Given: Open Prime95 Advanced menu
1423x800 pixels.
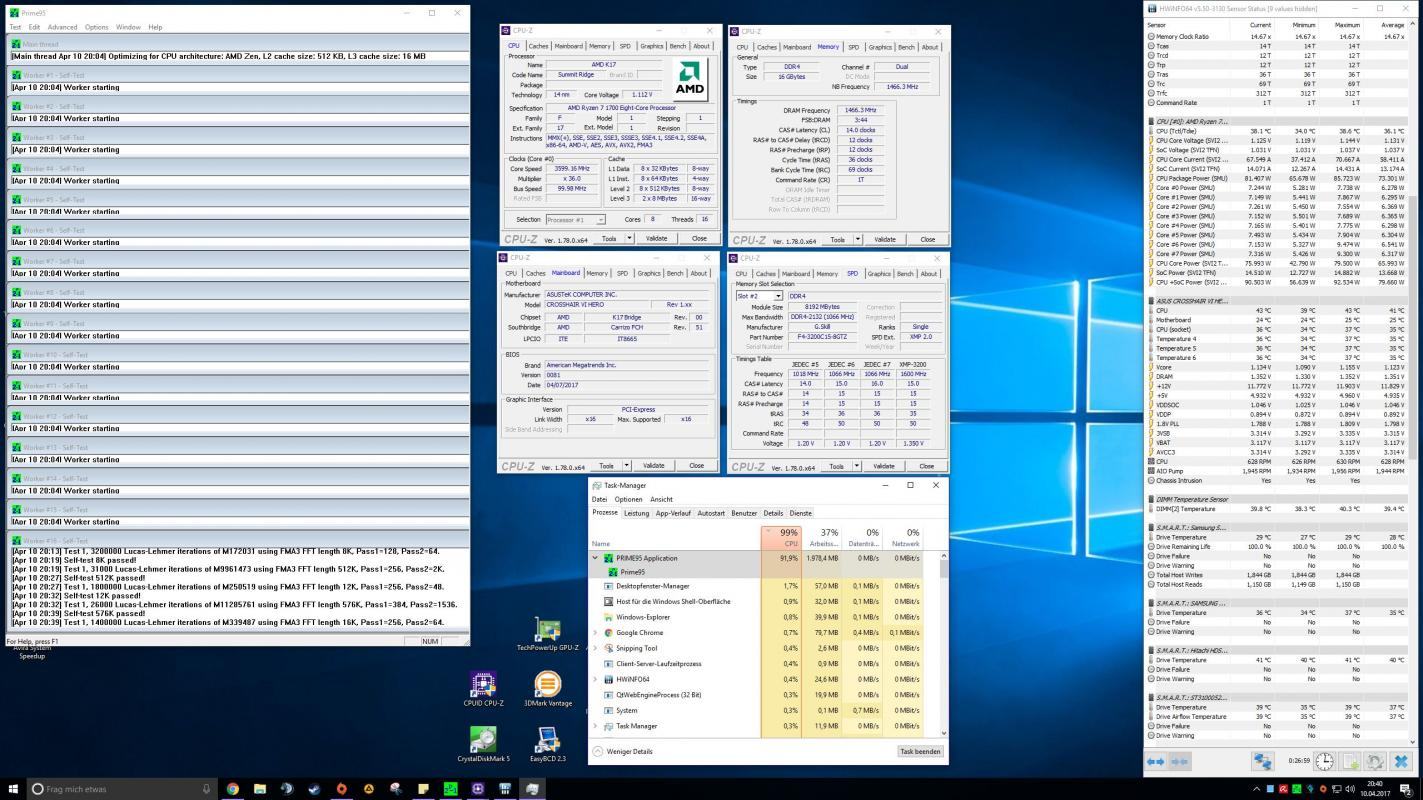Looking at the screenshot, I should tap(62, 27).
